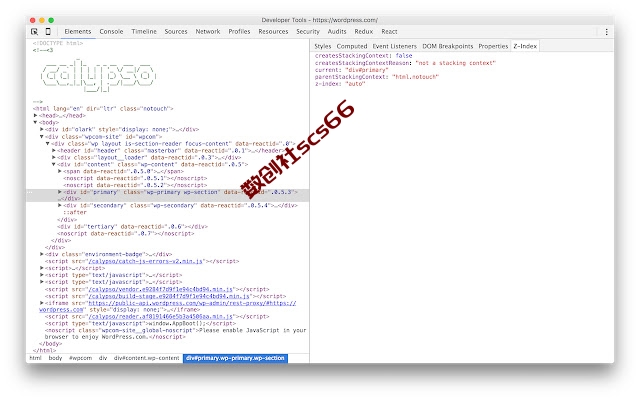Open the Resources panel tab

[x=273, y=31]
